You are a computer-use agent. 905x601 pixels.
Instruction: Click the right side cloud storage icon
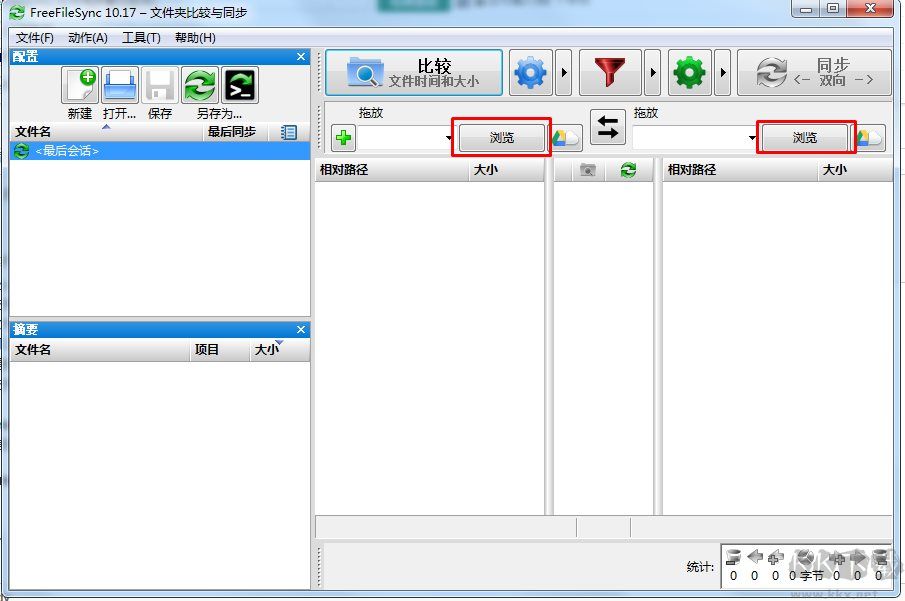[869, 138]
